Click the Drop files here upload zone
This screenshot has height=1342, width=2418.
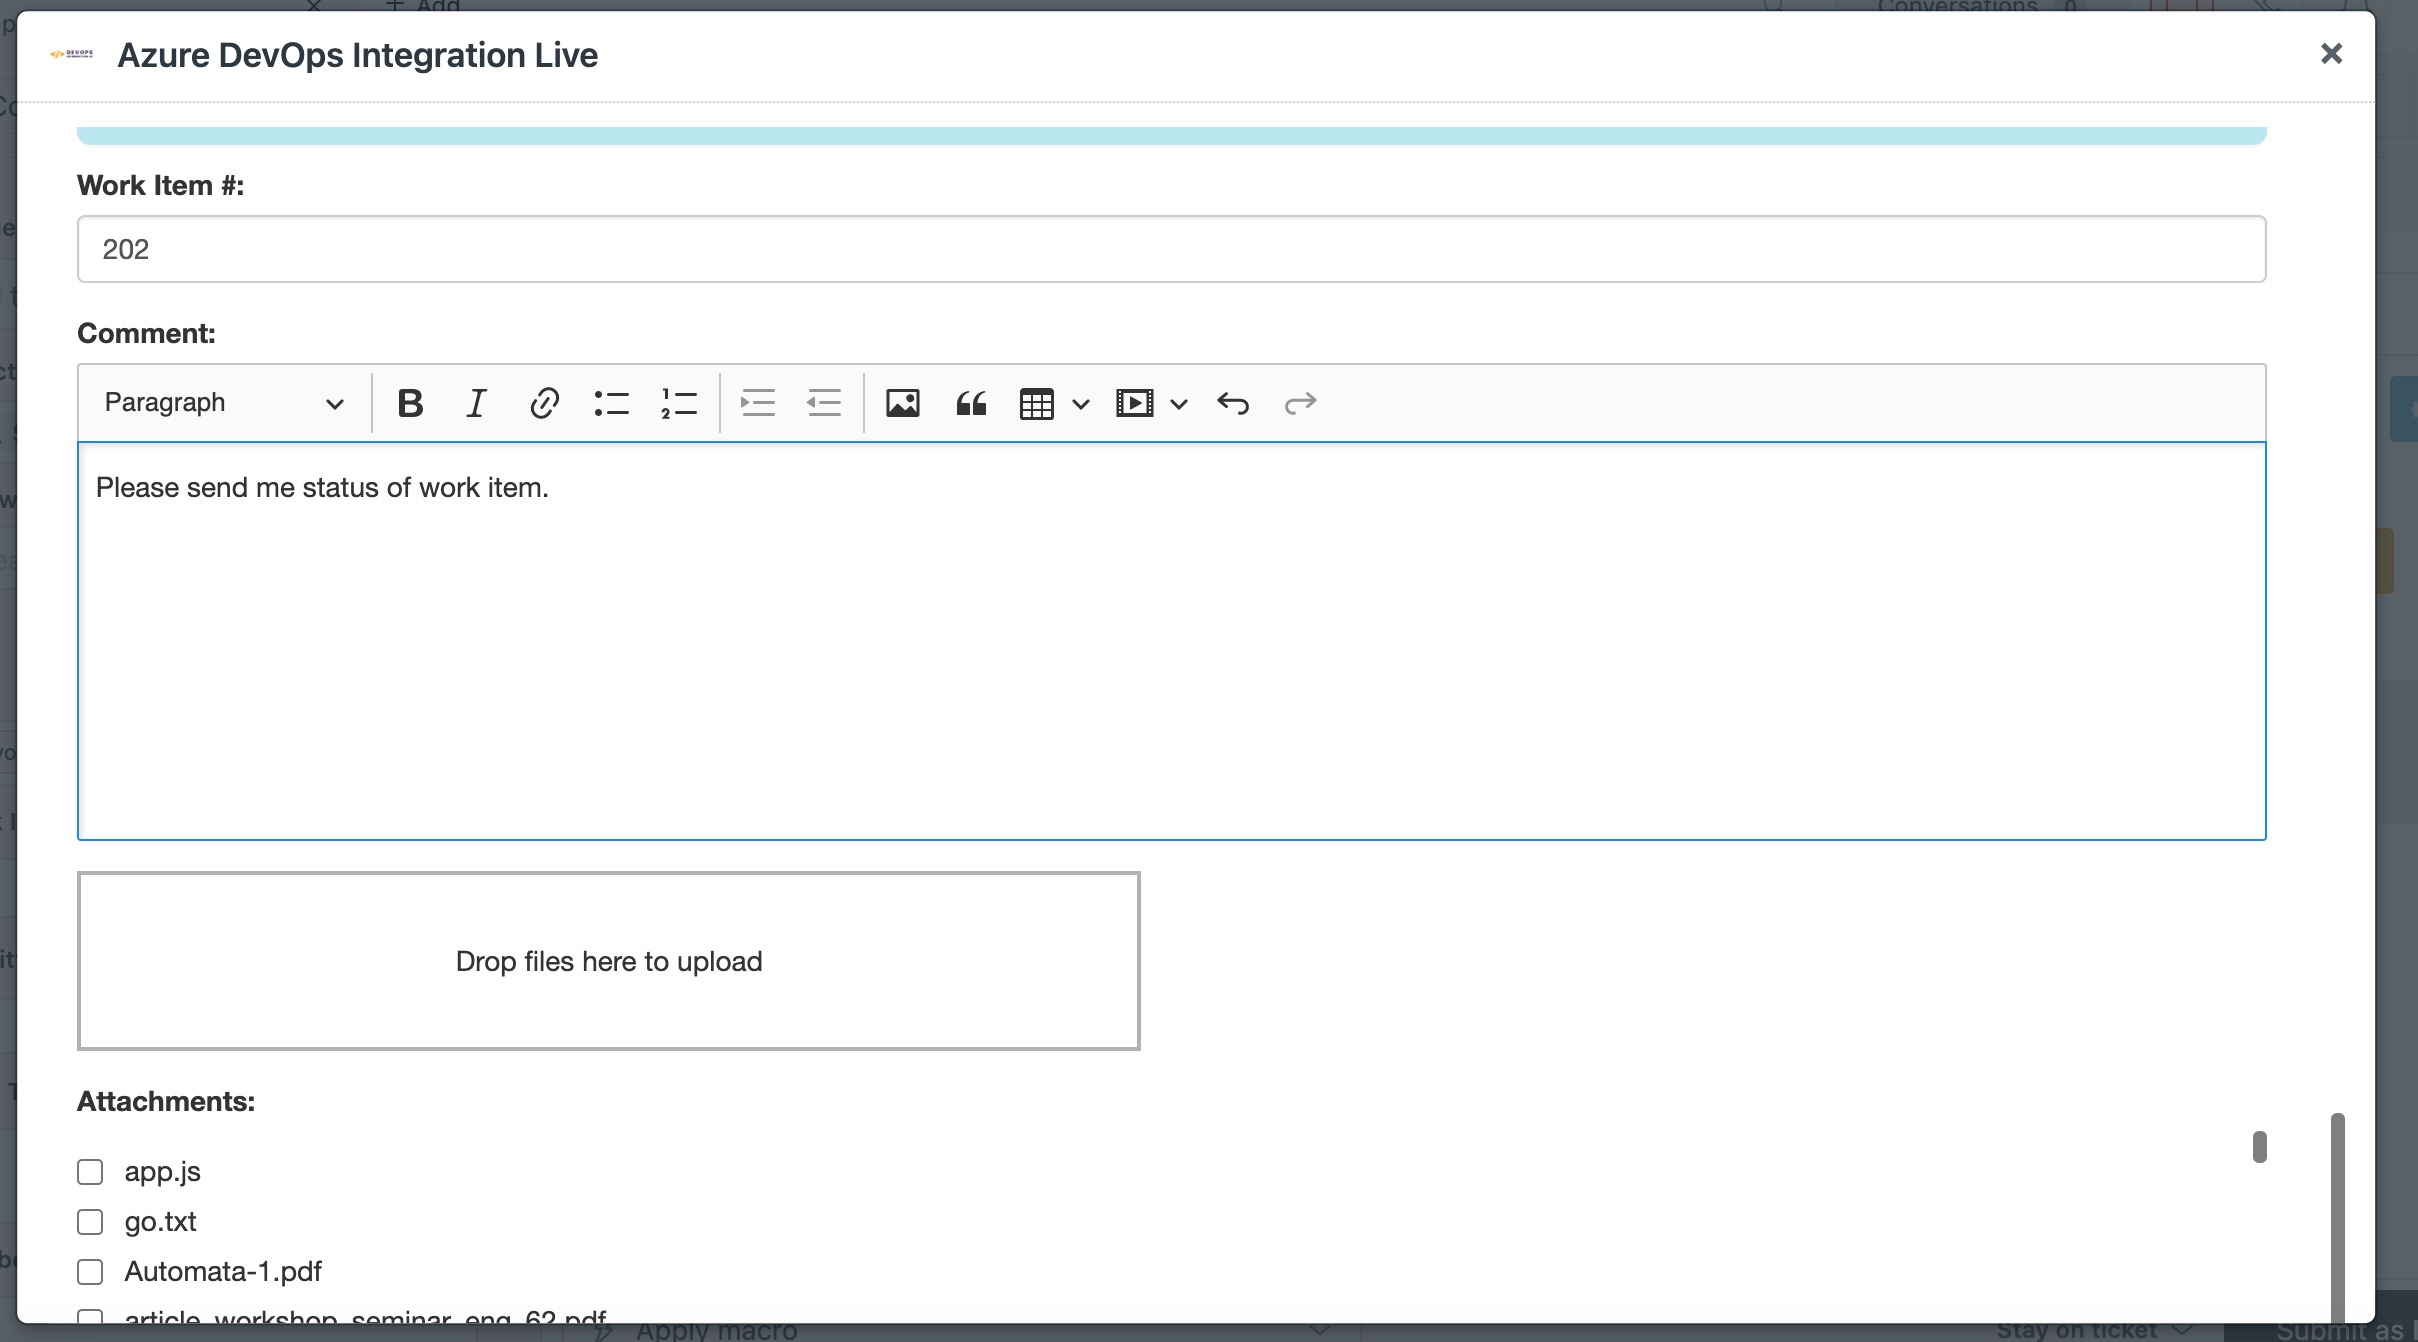(x=608, y=961)
